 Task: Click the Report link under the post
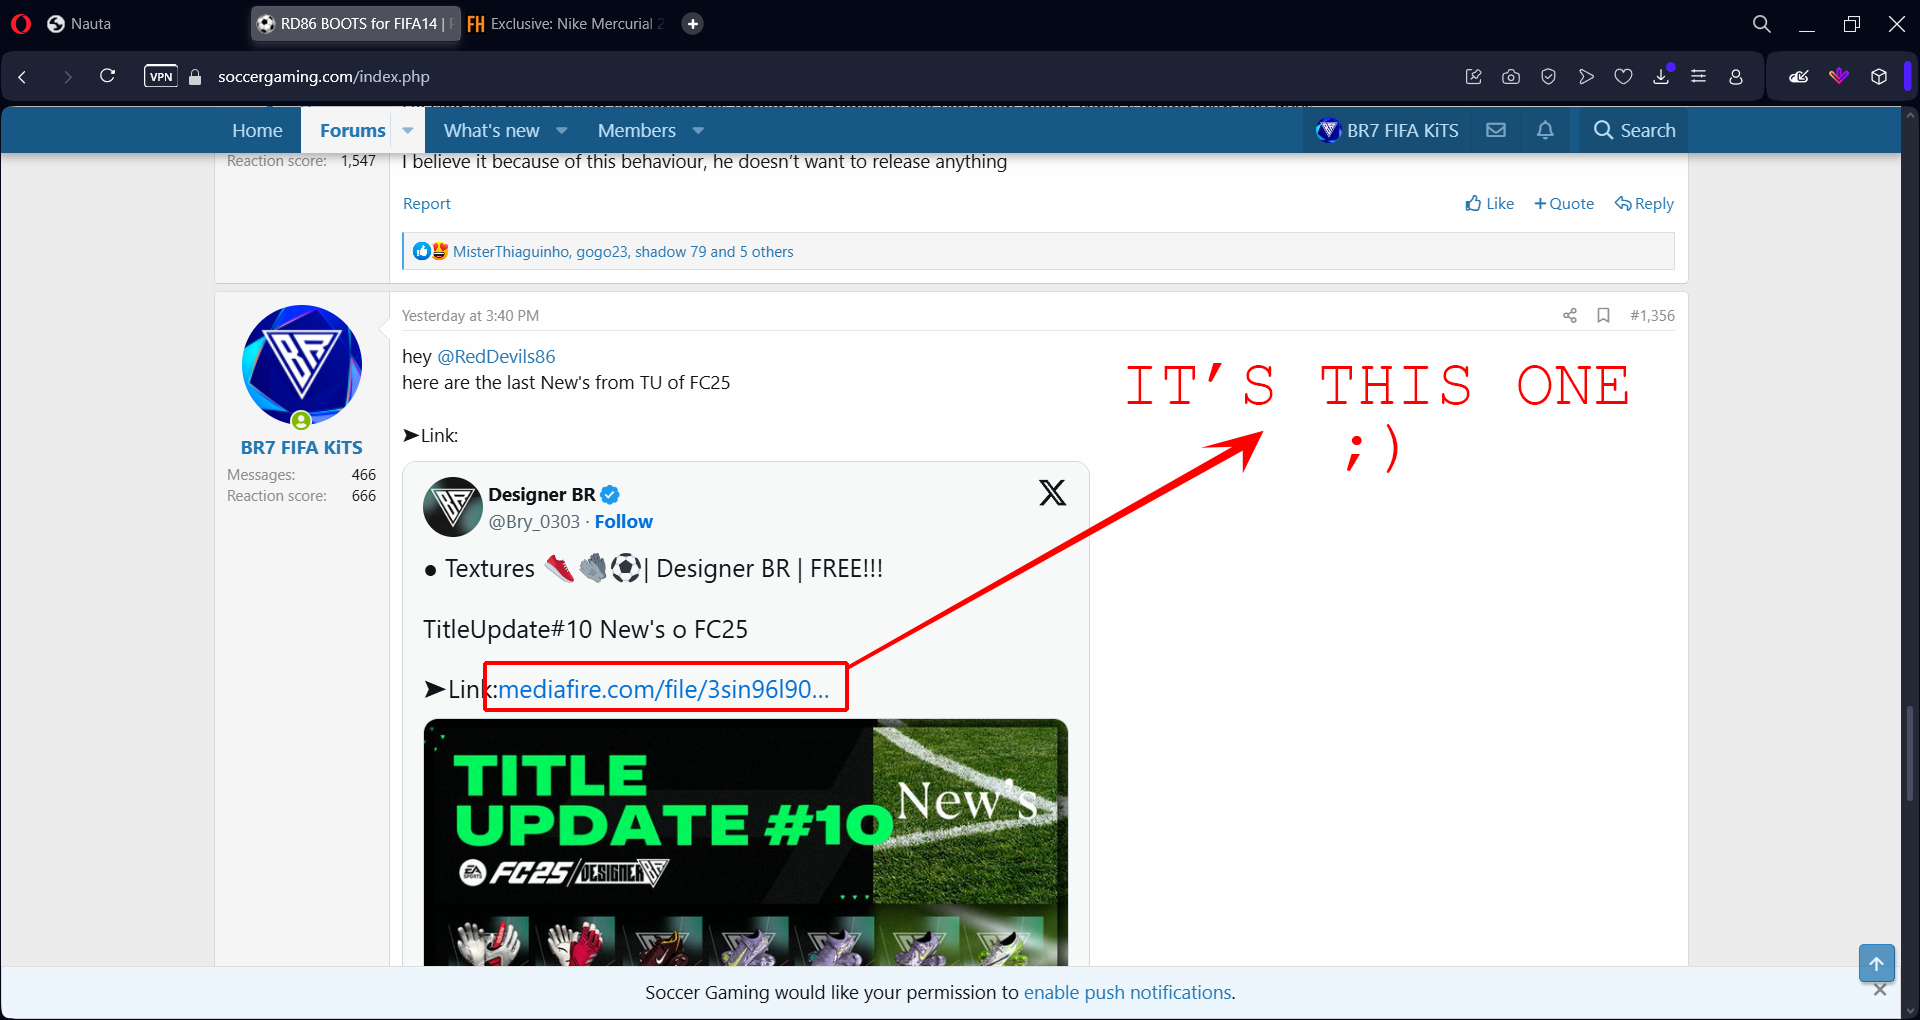pos(427,203)
